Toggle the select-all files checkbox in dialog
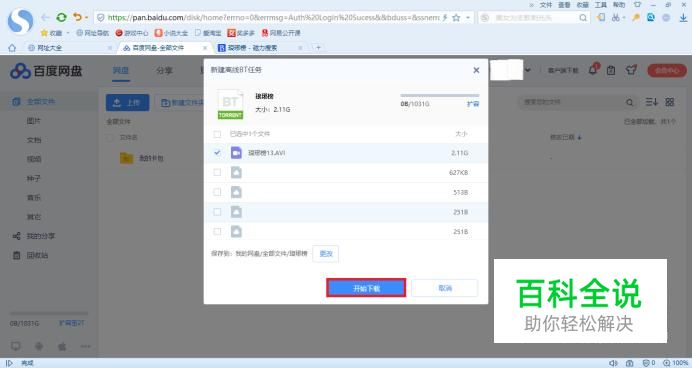 click(217, 134)
